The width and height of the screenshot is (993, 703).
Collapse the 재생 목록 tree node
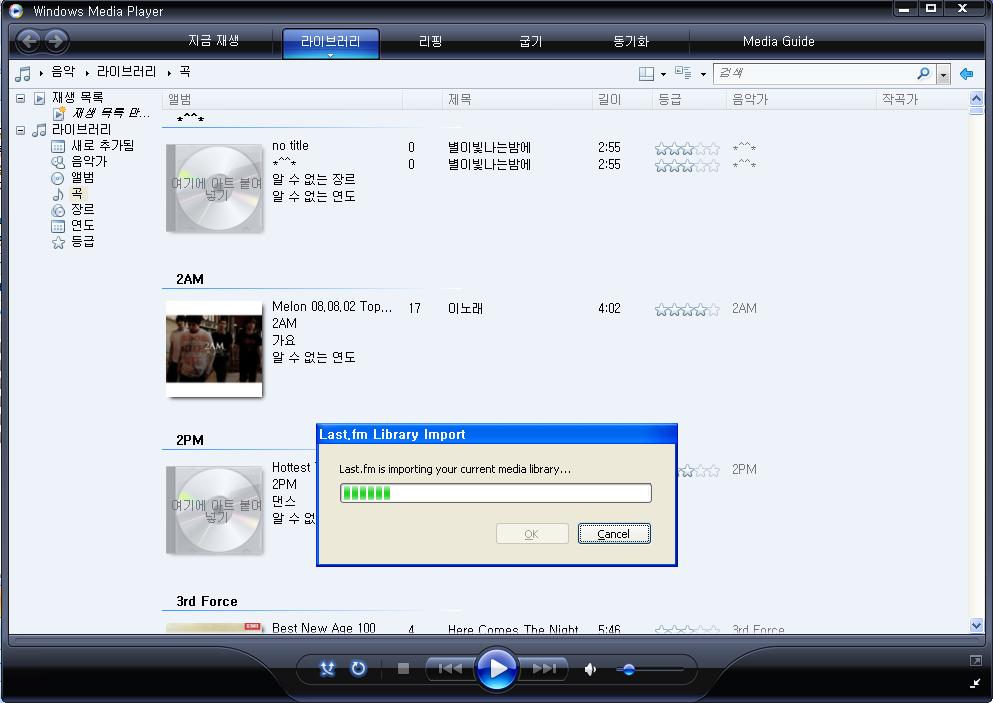click(x=21, y=98)
